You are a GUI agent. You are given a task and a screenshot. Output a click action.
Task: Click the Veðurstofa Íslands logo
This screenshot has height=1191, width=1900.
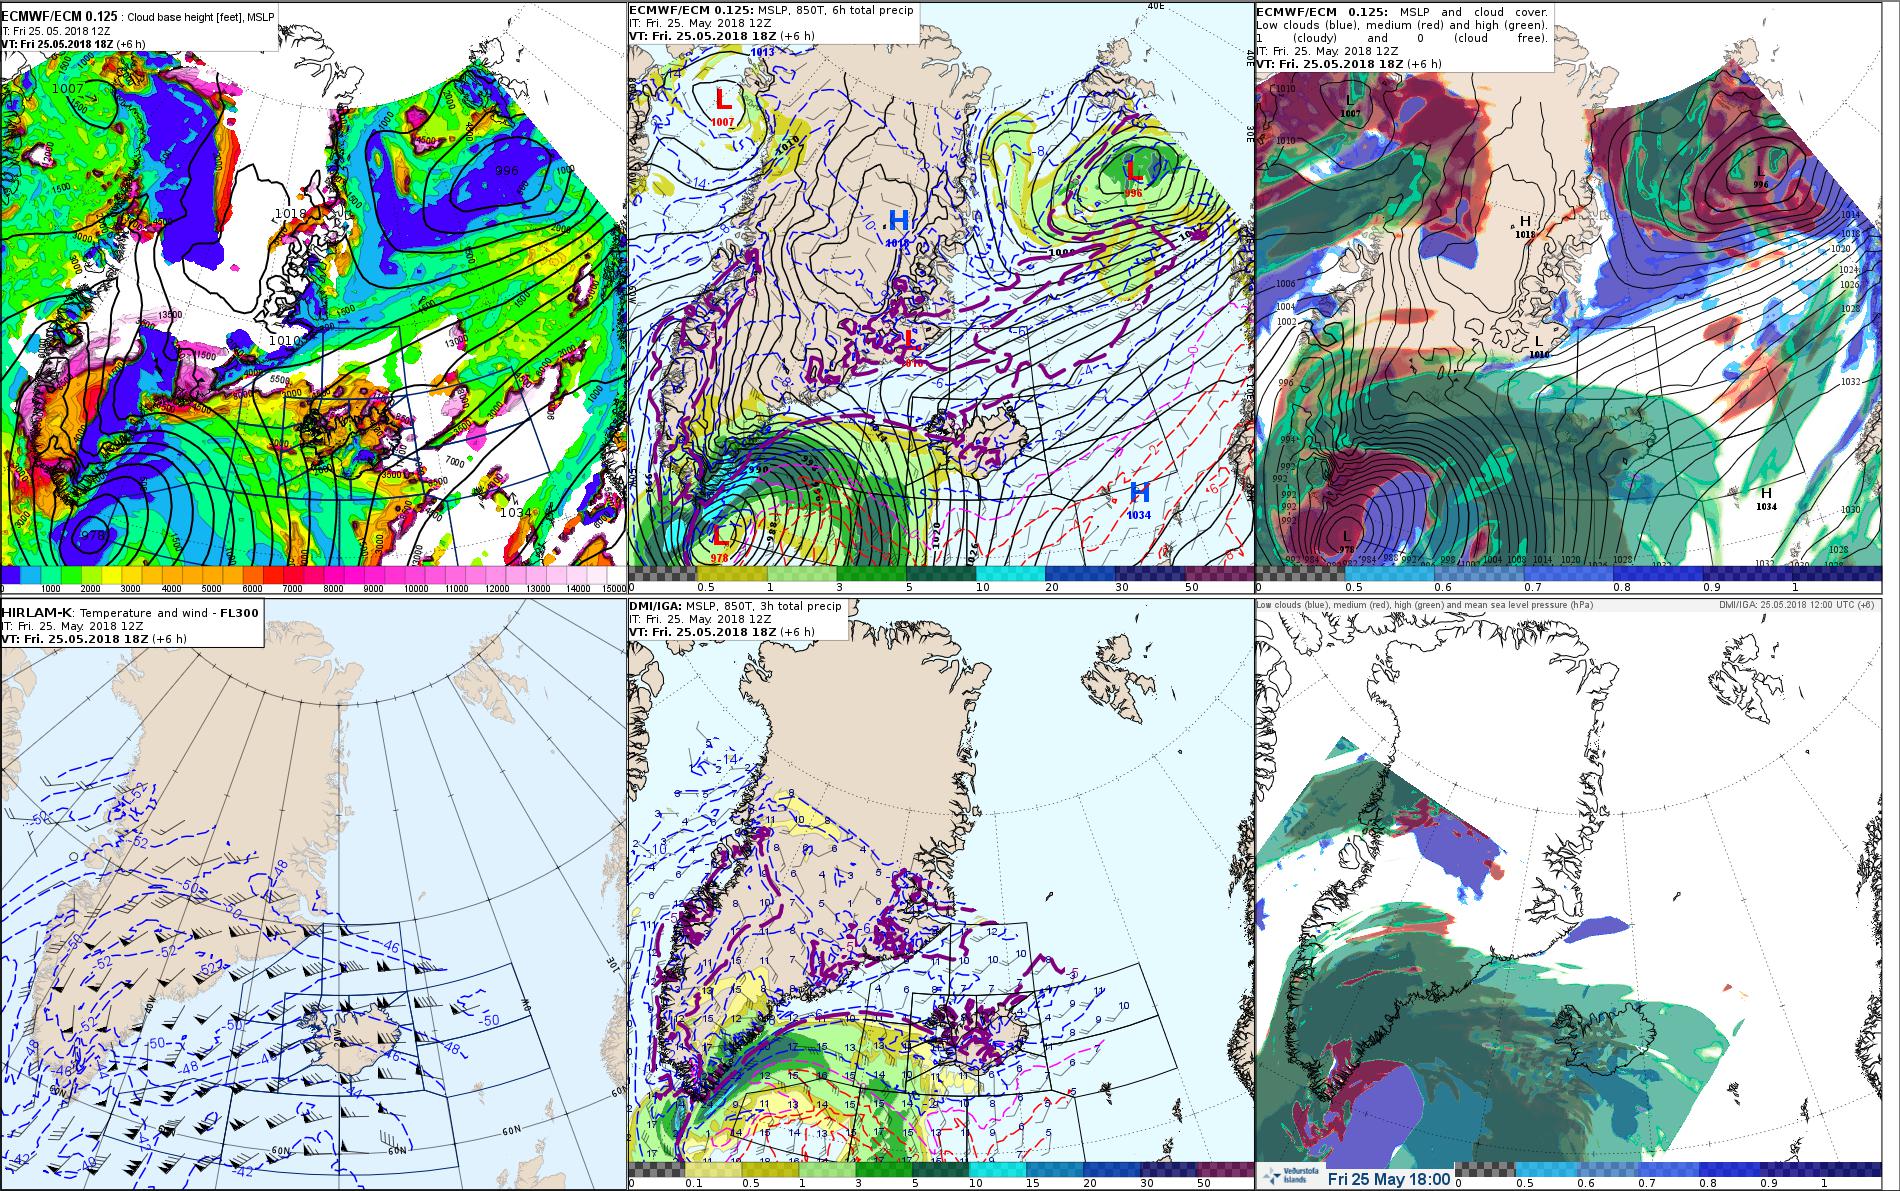(x=1290, y=1178)
